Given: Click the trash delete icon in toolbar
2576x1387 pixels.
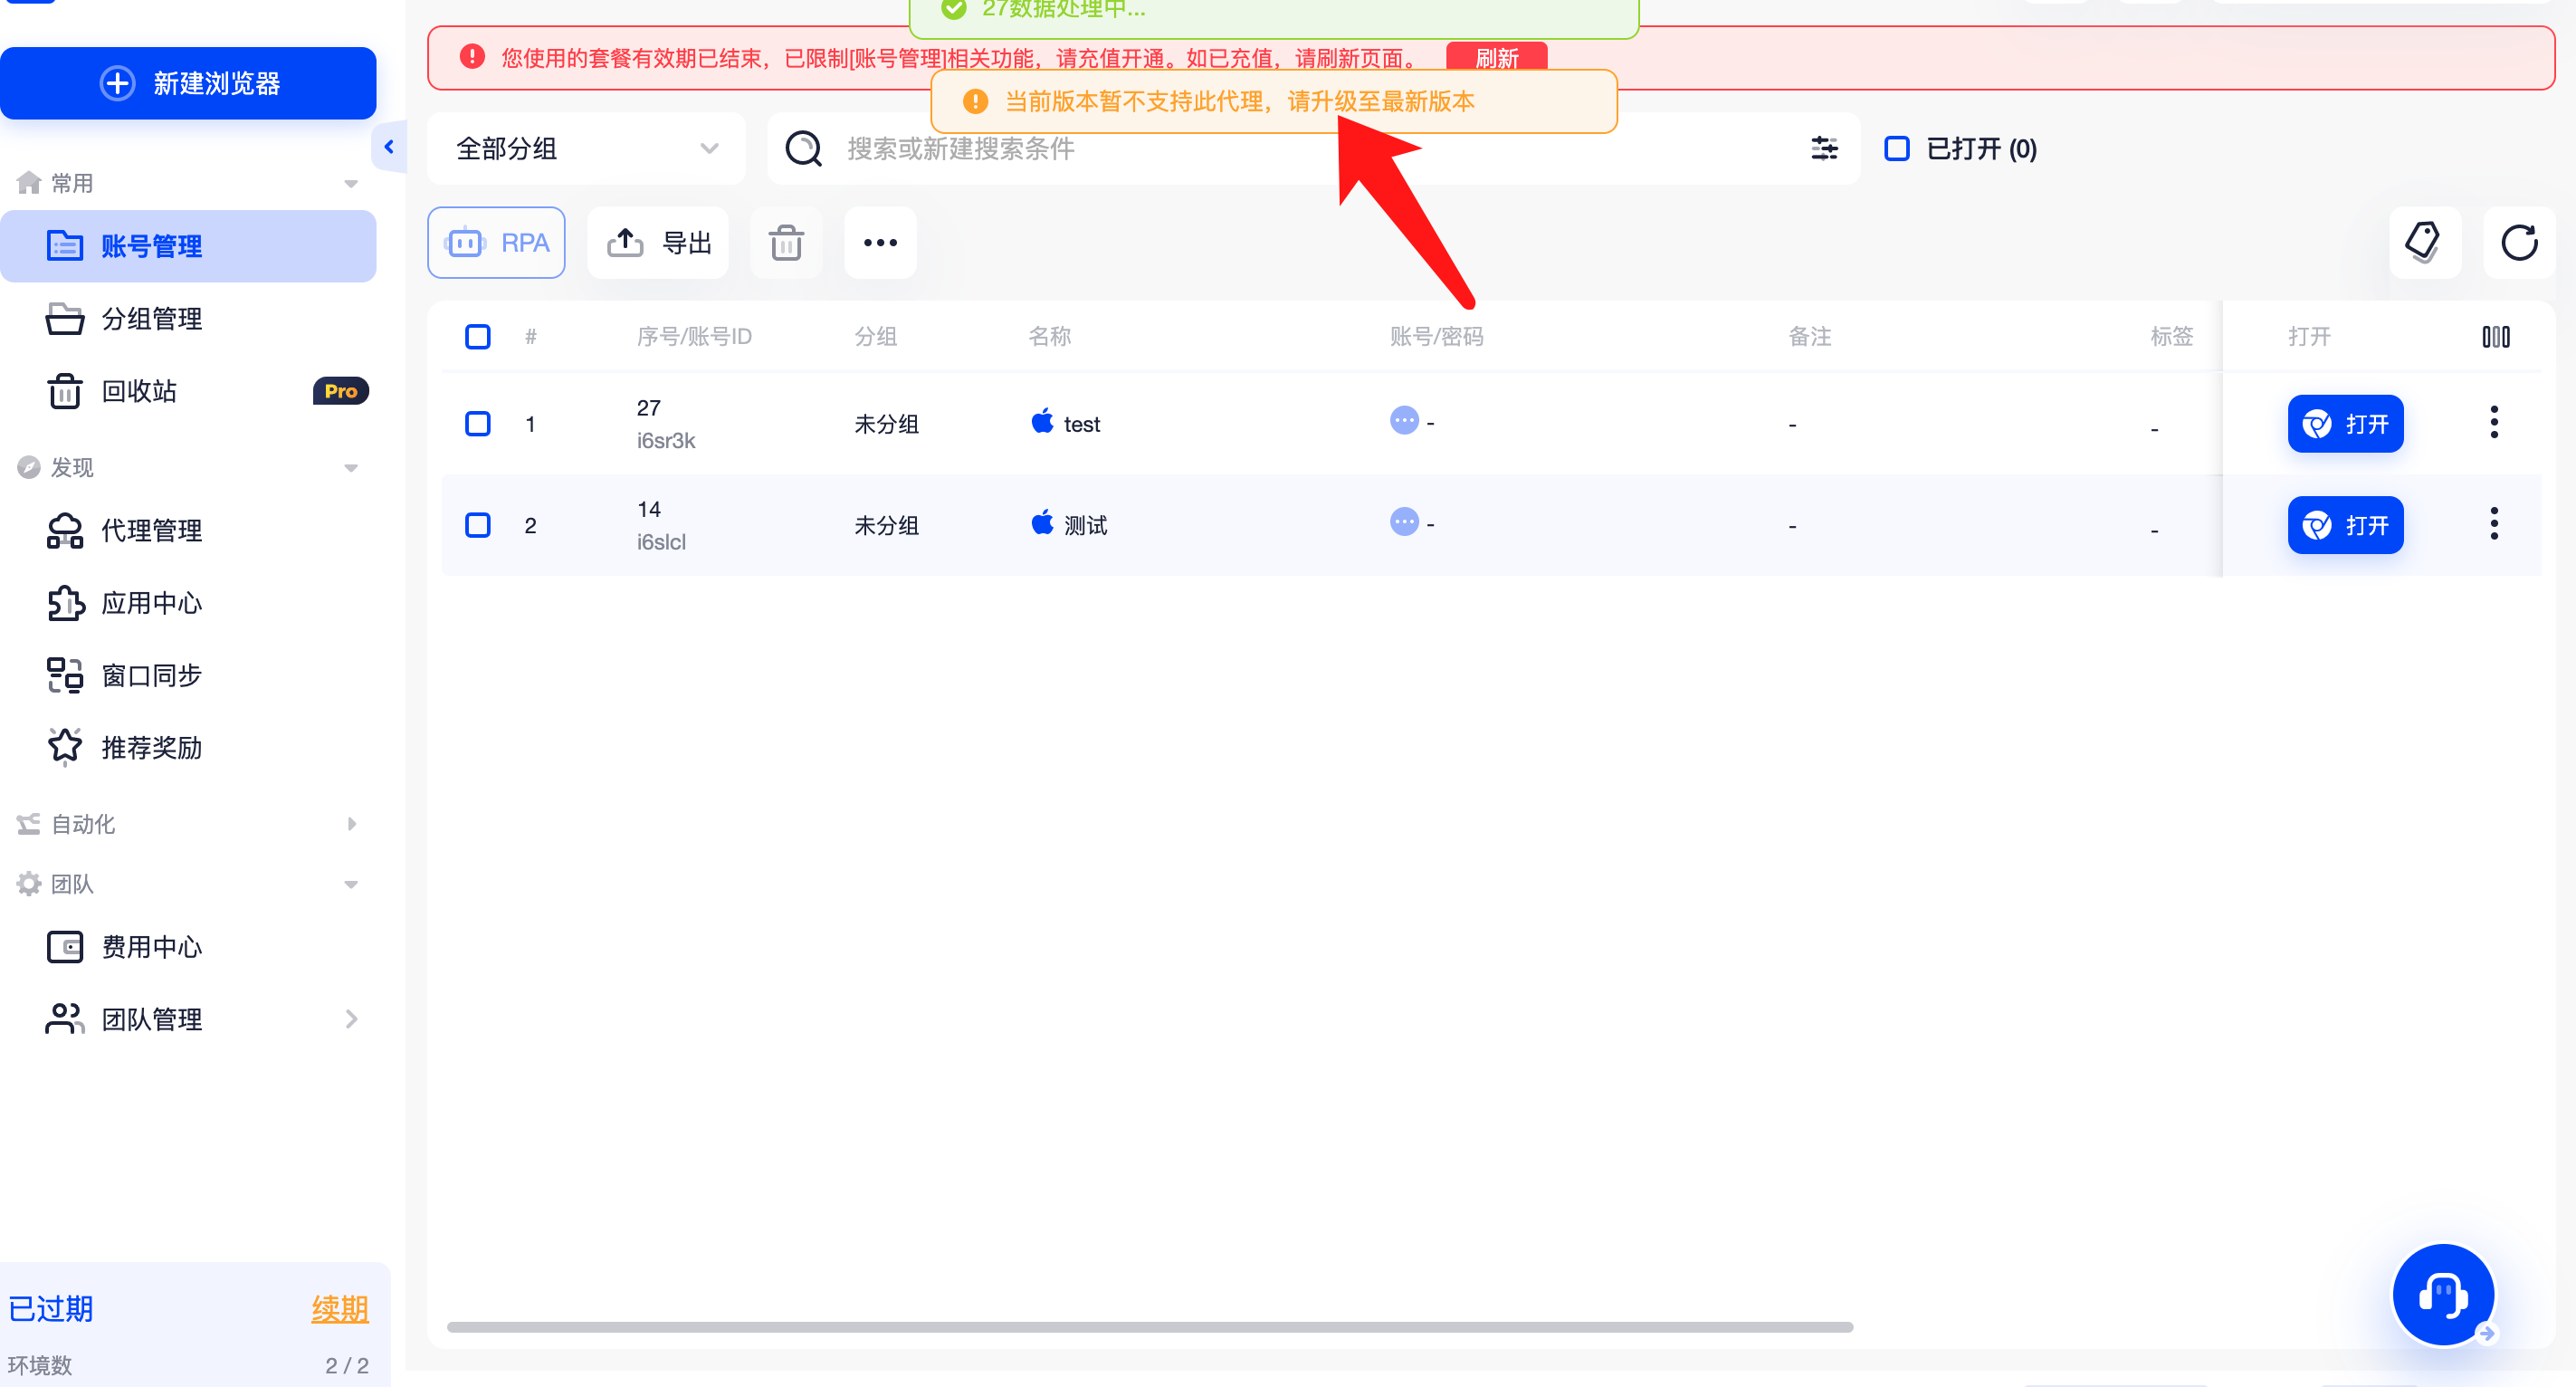Looking at the screenshot, I should tap(786, 243).
